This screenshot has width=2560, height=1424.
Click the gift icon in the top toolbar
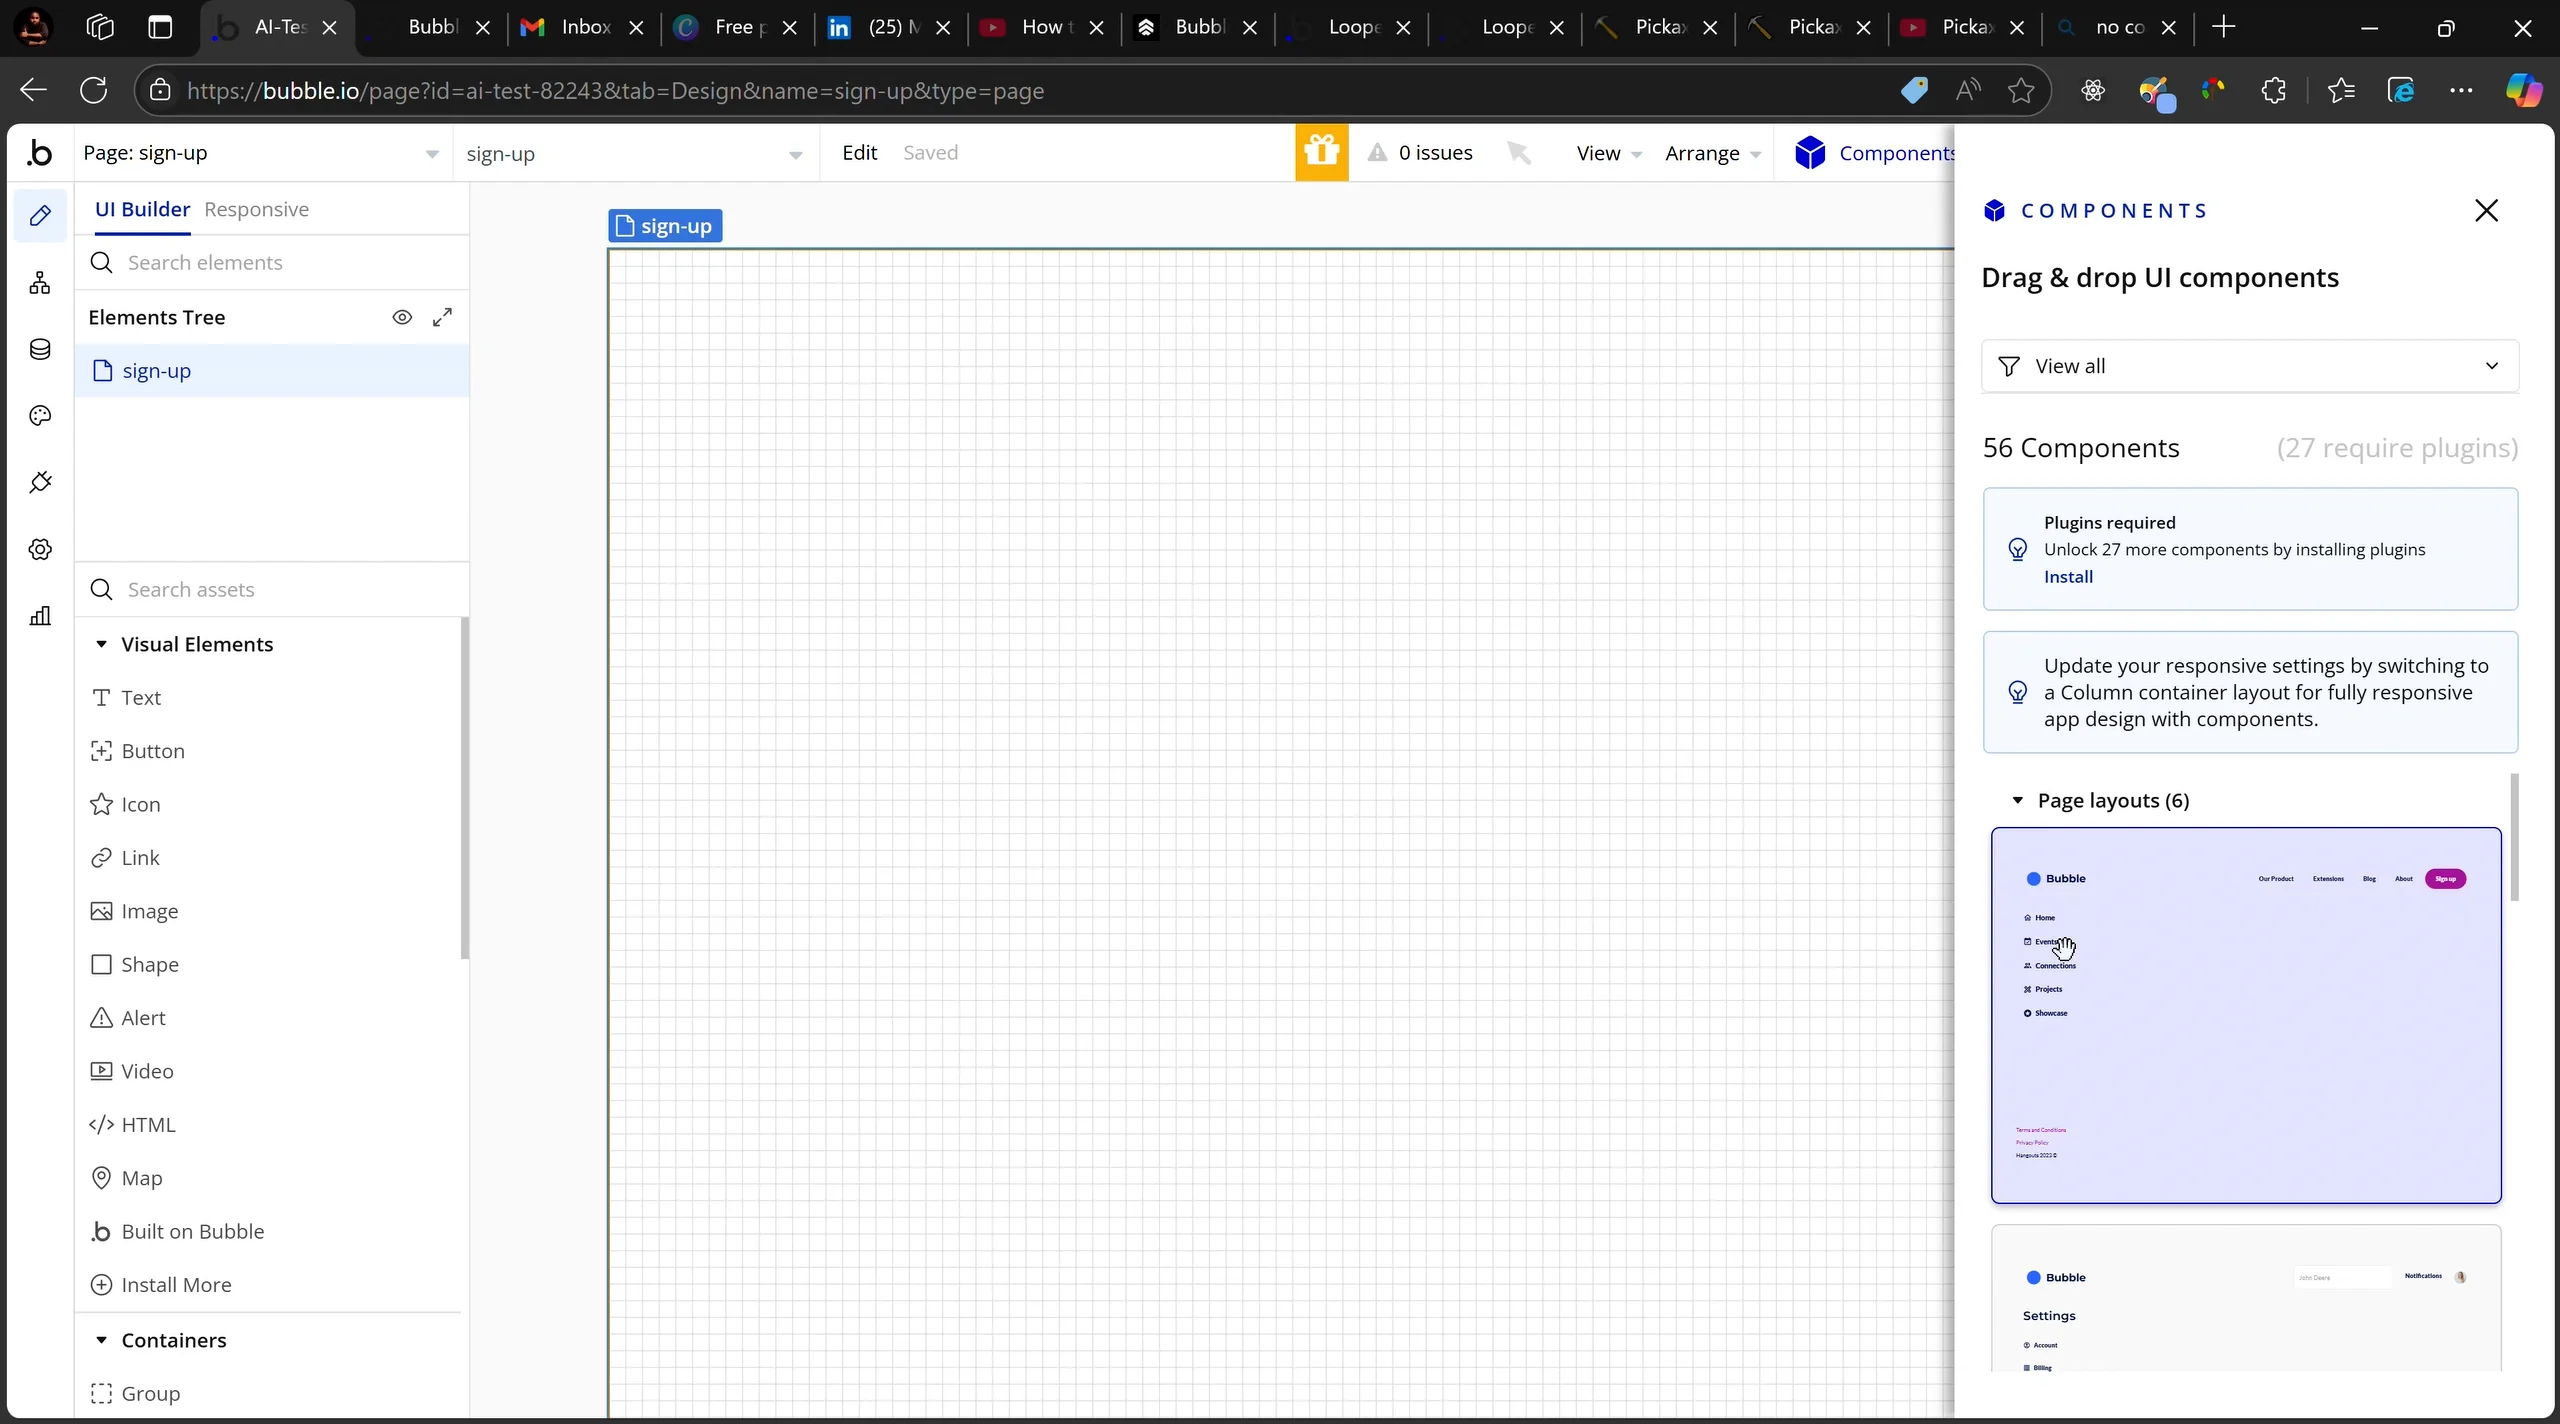tap(1320, 152)
